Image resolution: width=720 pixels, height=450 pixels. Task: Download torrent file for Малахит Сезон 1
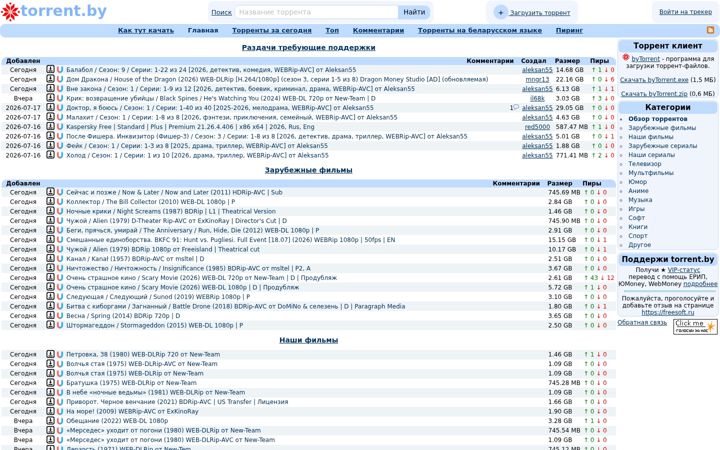tap(51, 117)
